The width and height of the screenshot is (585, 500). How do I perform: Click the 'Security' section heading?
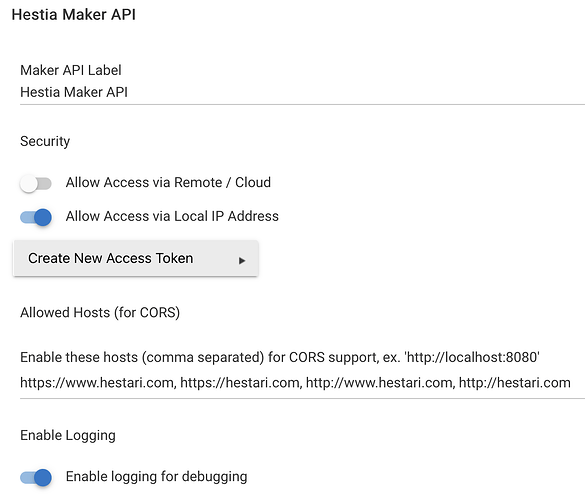tap(45, 141)
